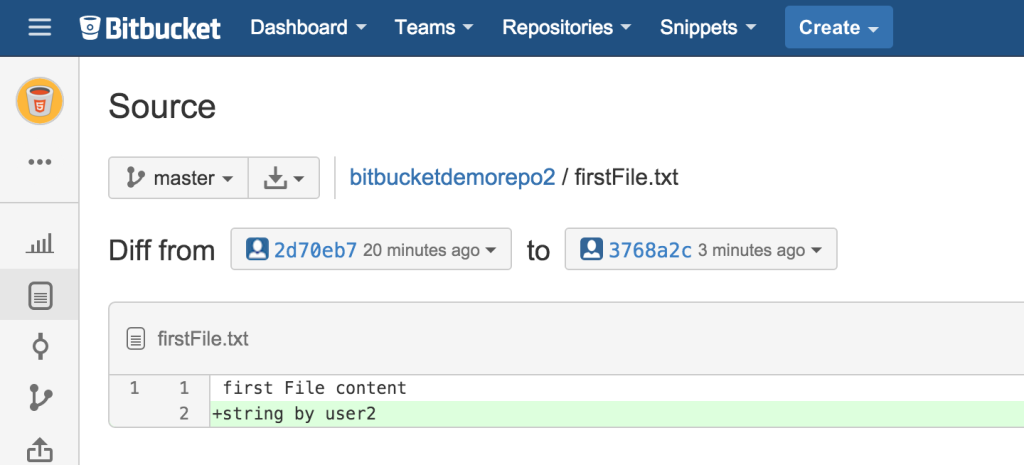The height and width of the screenshot is (465, 1024).
Task: Click the firstFile.txt file icon in diff header
Action: [x=137, y=339]
